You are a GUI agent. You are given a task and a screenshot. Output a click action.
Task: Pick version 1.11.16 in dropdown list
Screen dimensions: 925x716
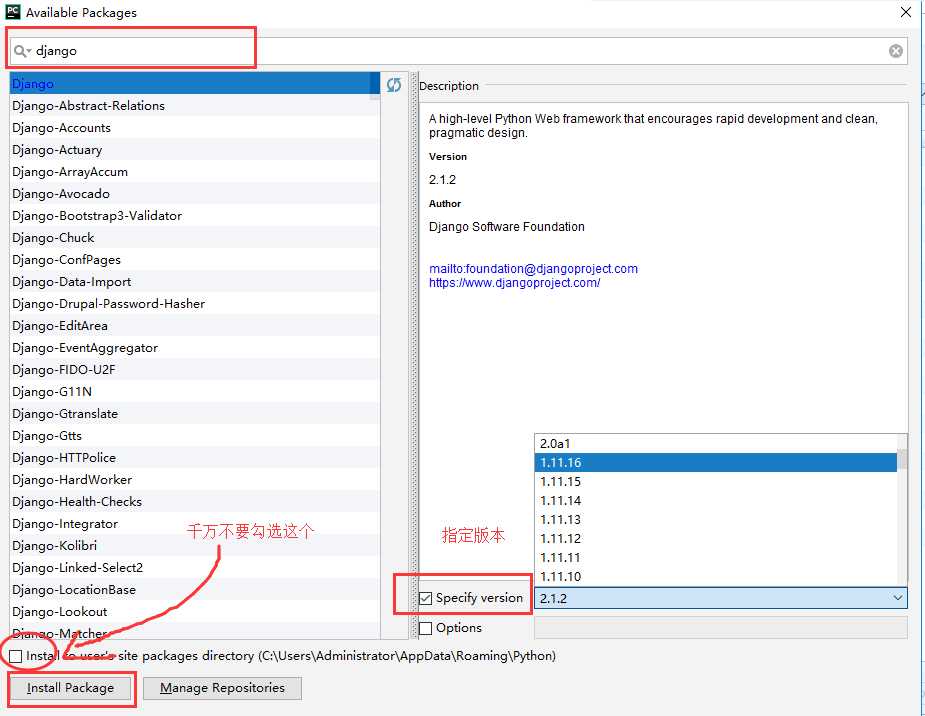click(x=716, y=462)
